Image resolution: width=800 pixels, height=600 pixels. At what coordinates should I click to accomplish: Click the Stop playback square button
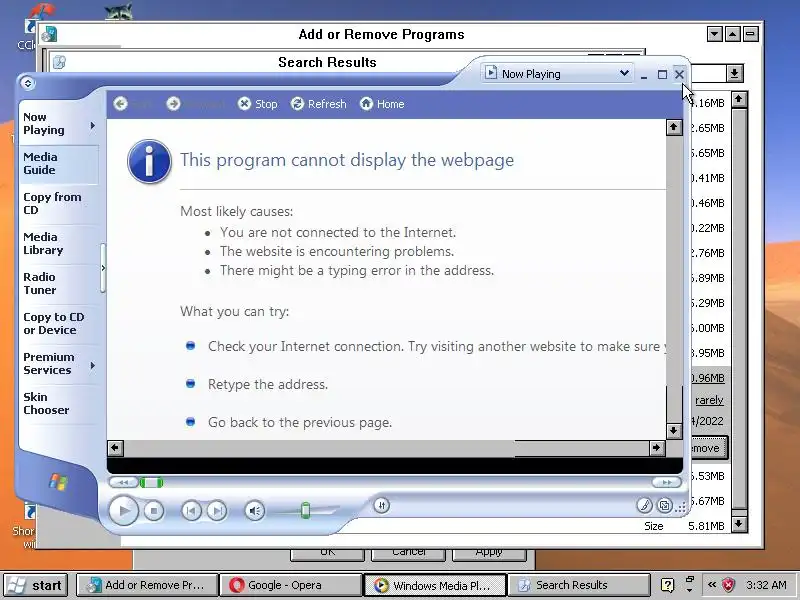(154, 510)
